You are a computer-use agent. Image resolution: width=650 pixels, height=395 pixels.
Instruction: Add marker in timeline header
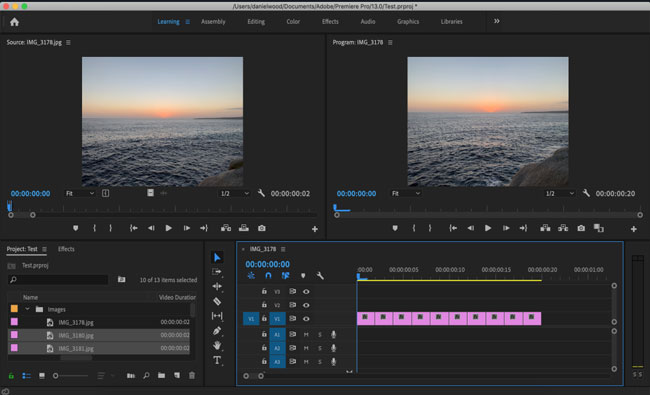coord(303,276)
